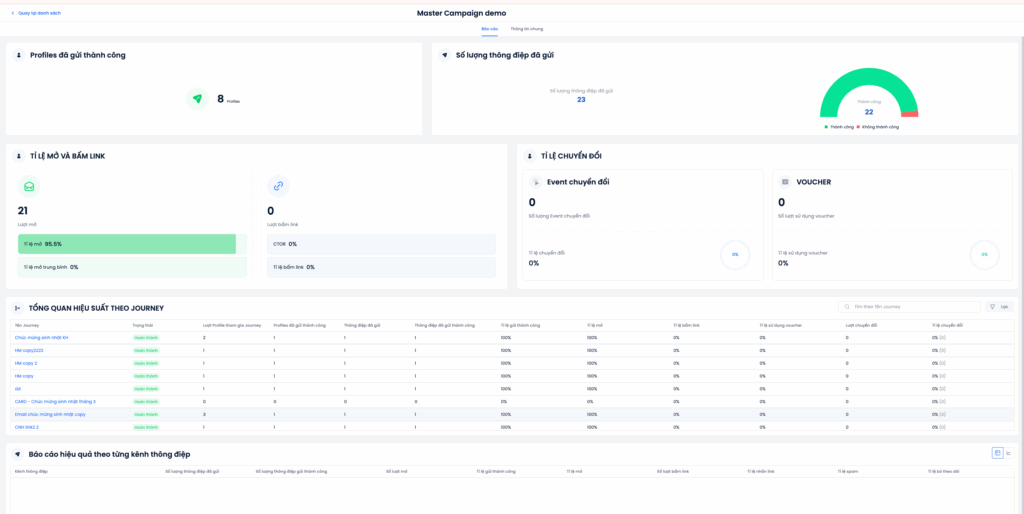1024x514 pixels.
Task: Toggle the Không thành công legend item
Action: 878,127
